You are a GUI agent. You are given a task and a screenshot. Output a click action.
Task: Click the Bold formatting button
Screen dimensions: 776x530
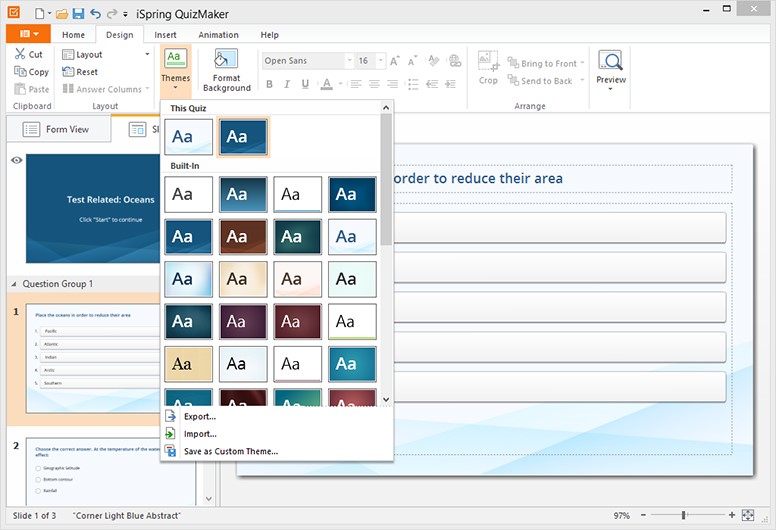pyautogui.click(x=269, y=84)
